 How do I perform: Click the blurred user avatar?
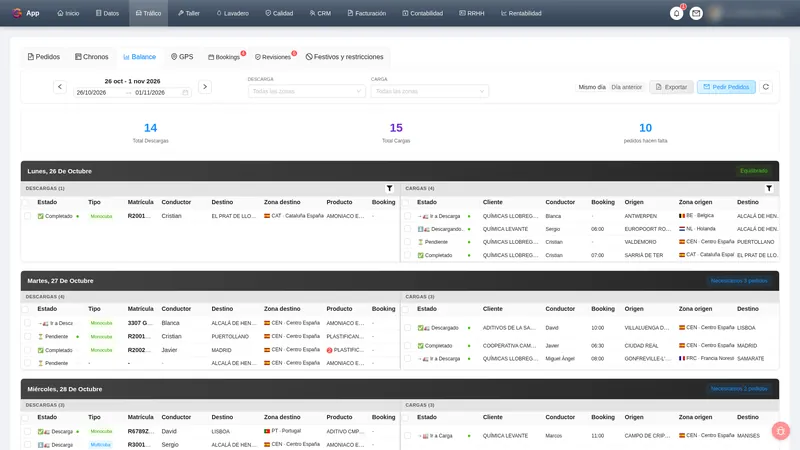(715, 13)
